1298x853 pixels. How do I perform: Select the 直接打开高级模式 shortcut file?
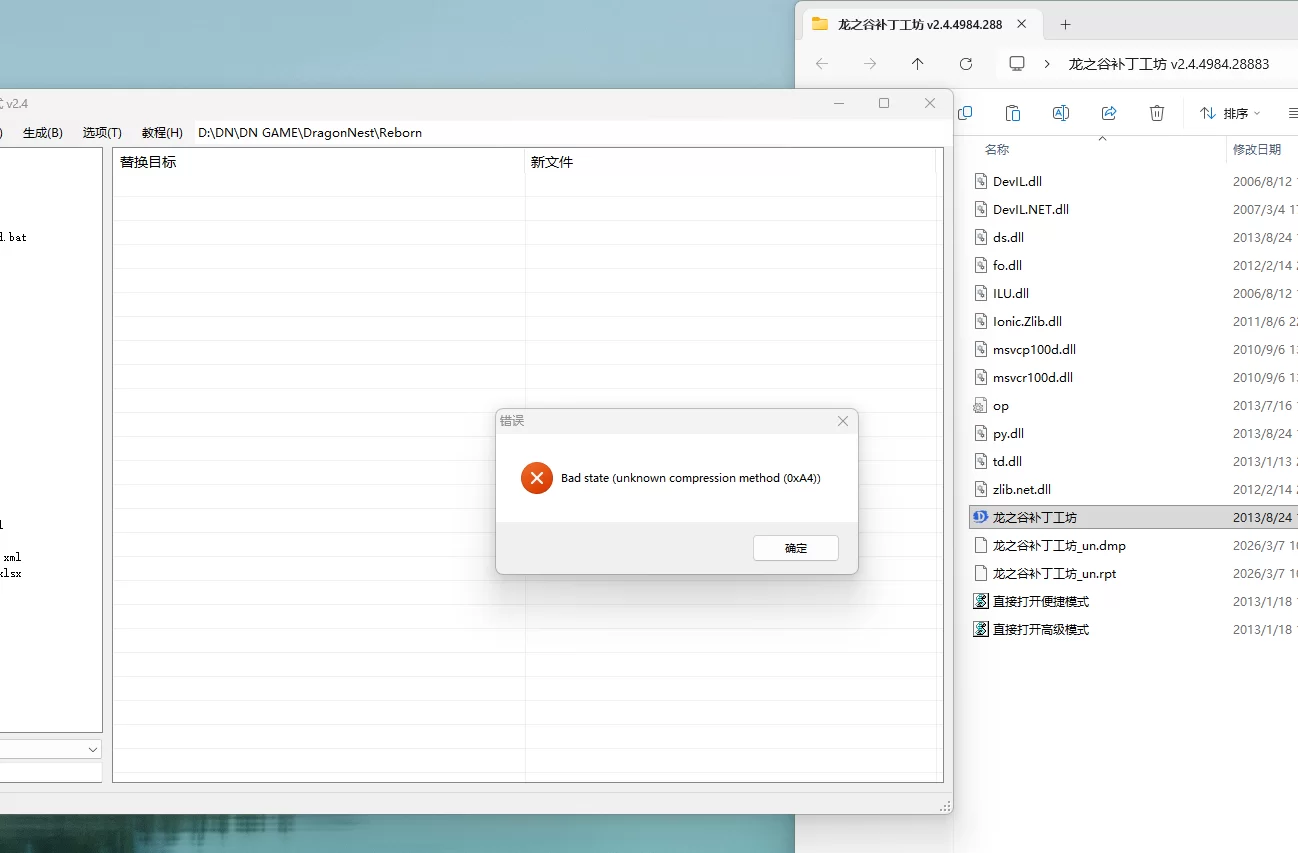click(x=1040, y=630)
